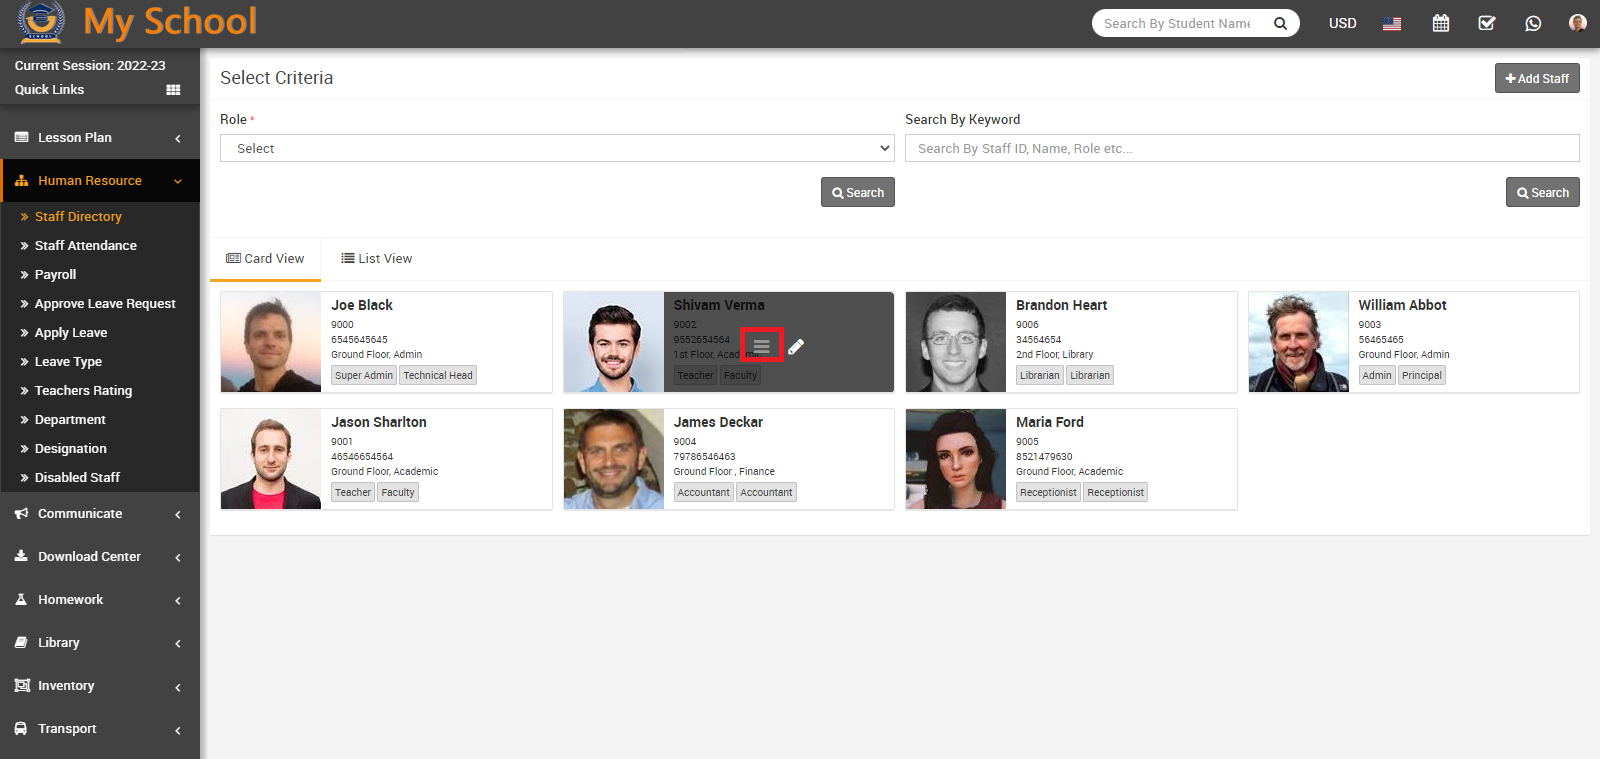This screenshot has height=759, width=1600.
Task: Expand the Lesson Plan sidebar menu
Action: (x=100, y=138)
